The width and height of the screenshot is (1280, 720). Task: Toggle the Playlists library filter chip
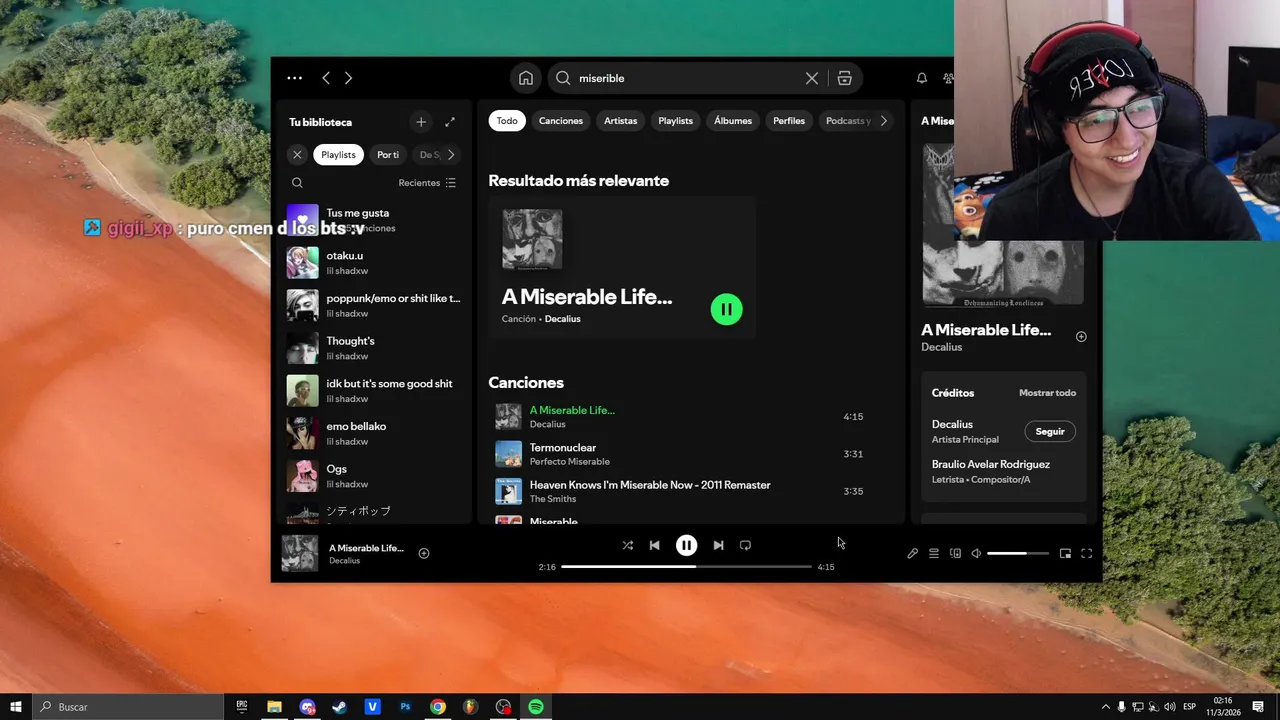tap(338, 155)
